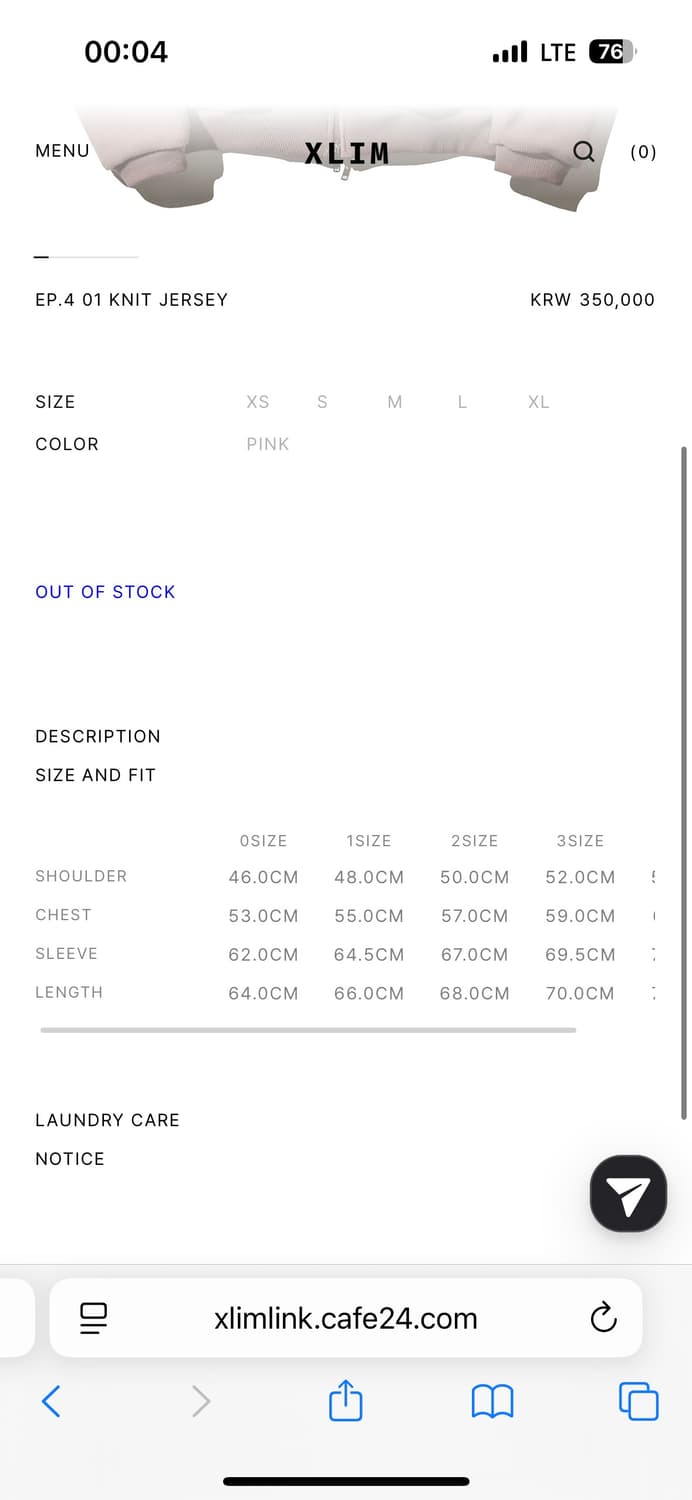The image size is (692, 1500).
Task: Tap the xlimlink.cafe24.com address field
Action: [345, 1318]
